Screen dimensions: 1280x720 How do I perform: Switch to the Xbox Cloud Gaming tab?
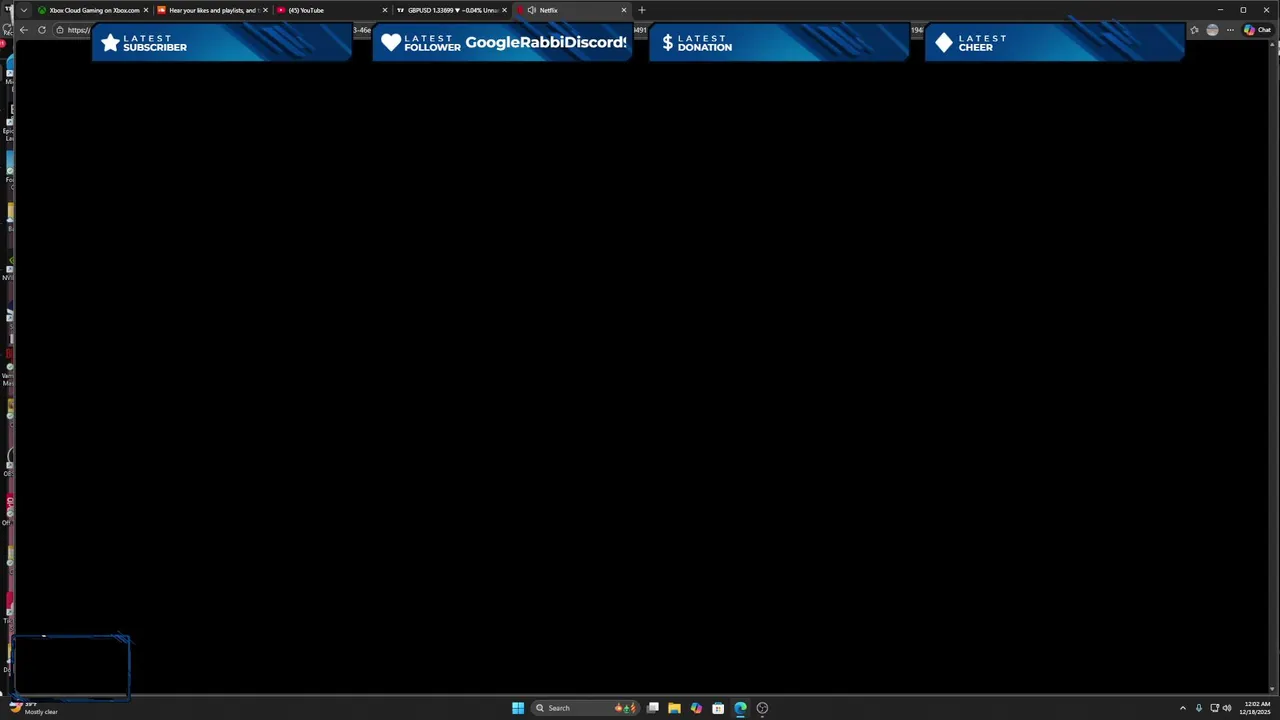coord(92,10)
